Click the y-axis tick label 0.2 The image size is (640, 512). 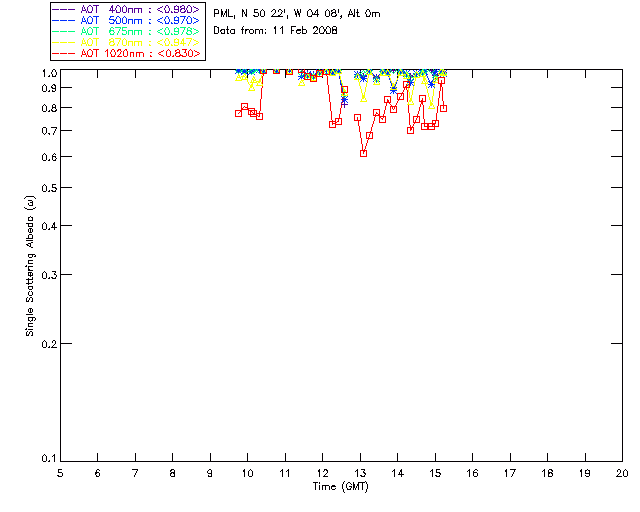pos(49,344)
